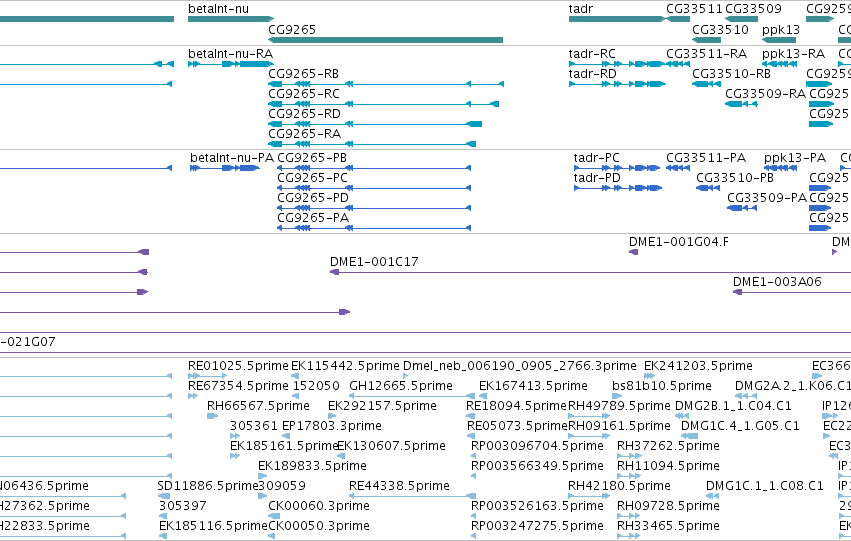Viewport: 851px width, 541px height.
Task: Click the RE05073.5prime EST label
Action: (517, 426)
